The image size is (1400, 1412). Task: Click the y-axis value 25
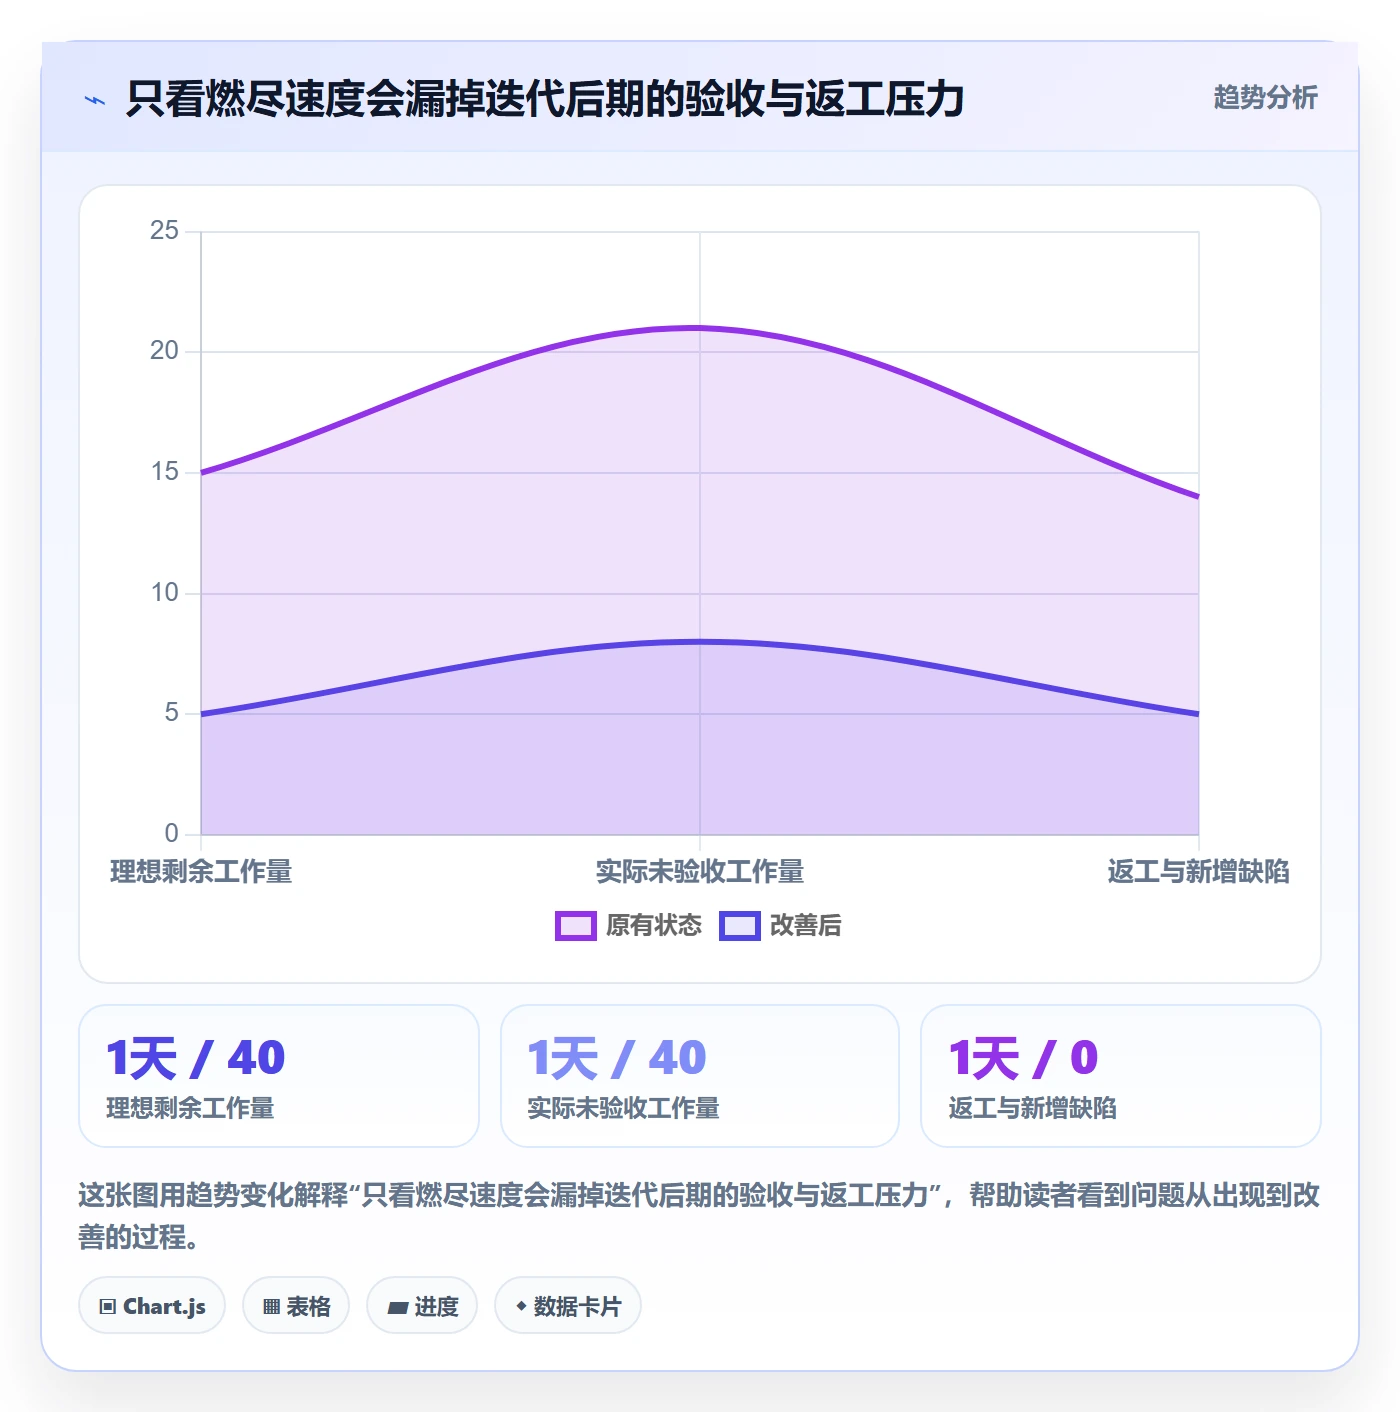pos(164,231)
